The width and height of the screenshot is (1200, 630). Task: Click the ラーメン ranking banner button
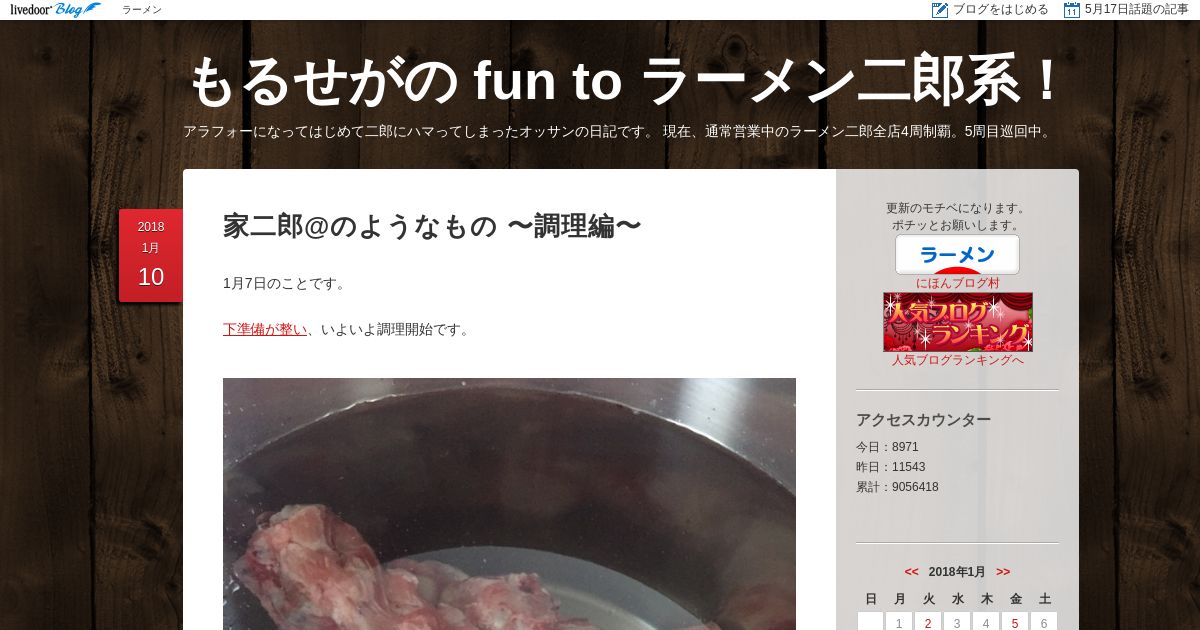coord(957,254)
